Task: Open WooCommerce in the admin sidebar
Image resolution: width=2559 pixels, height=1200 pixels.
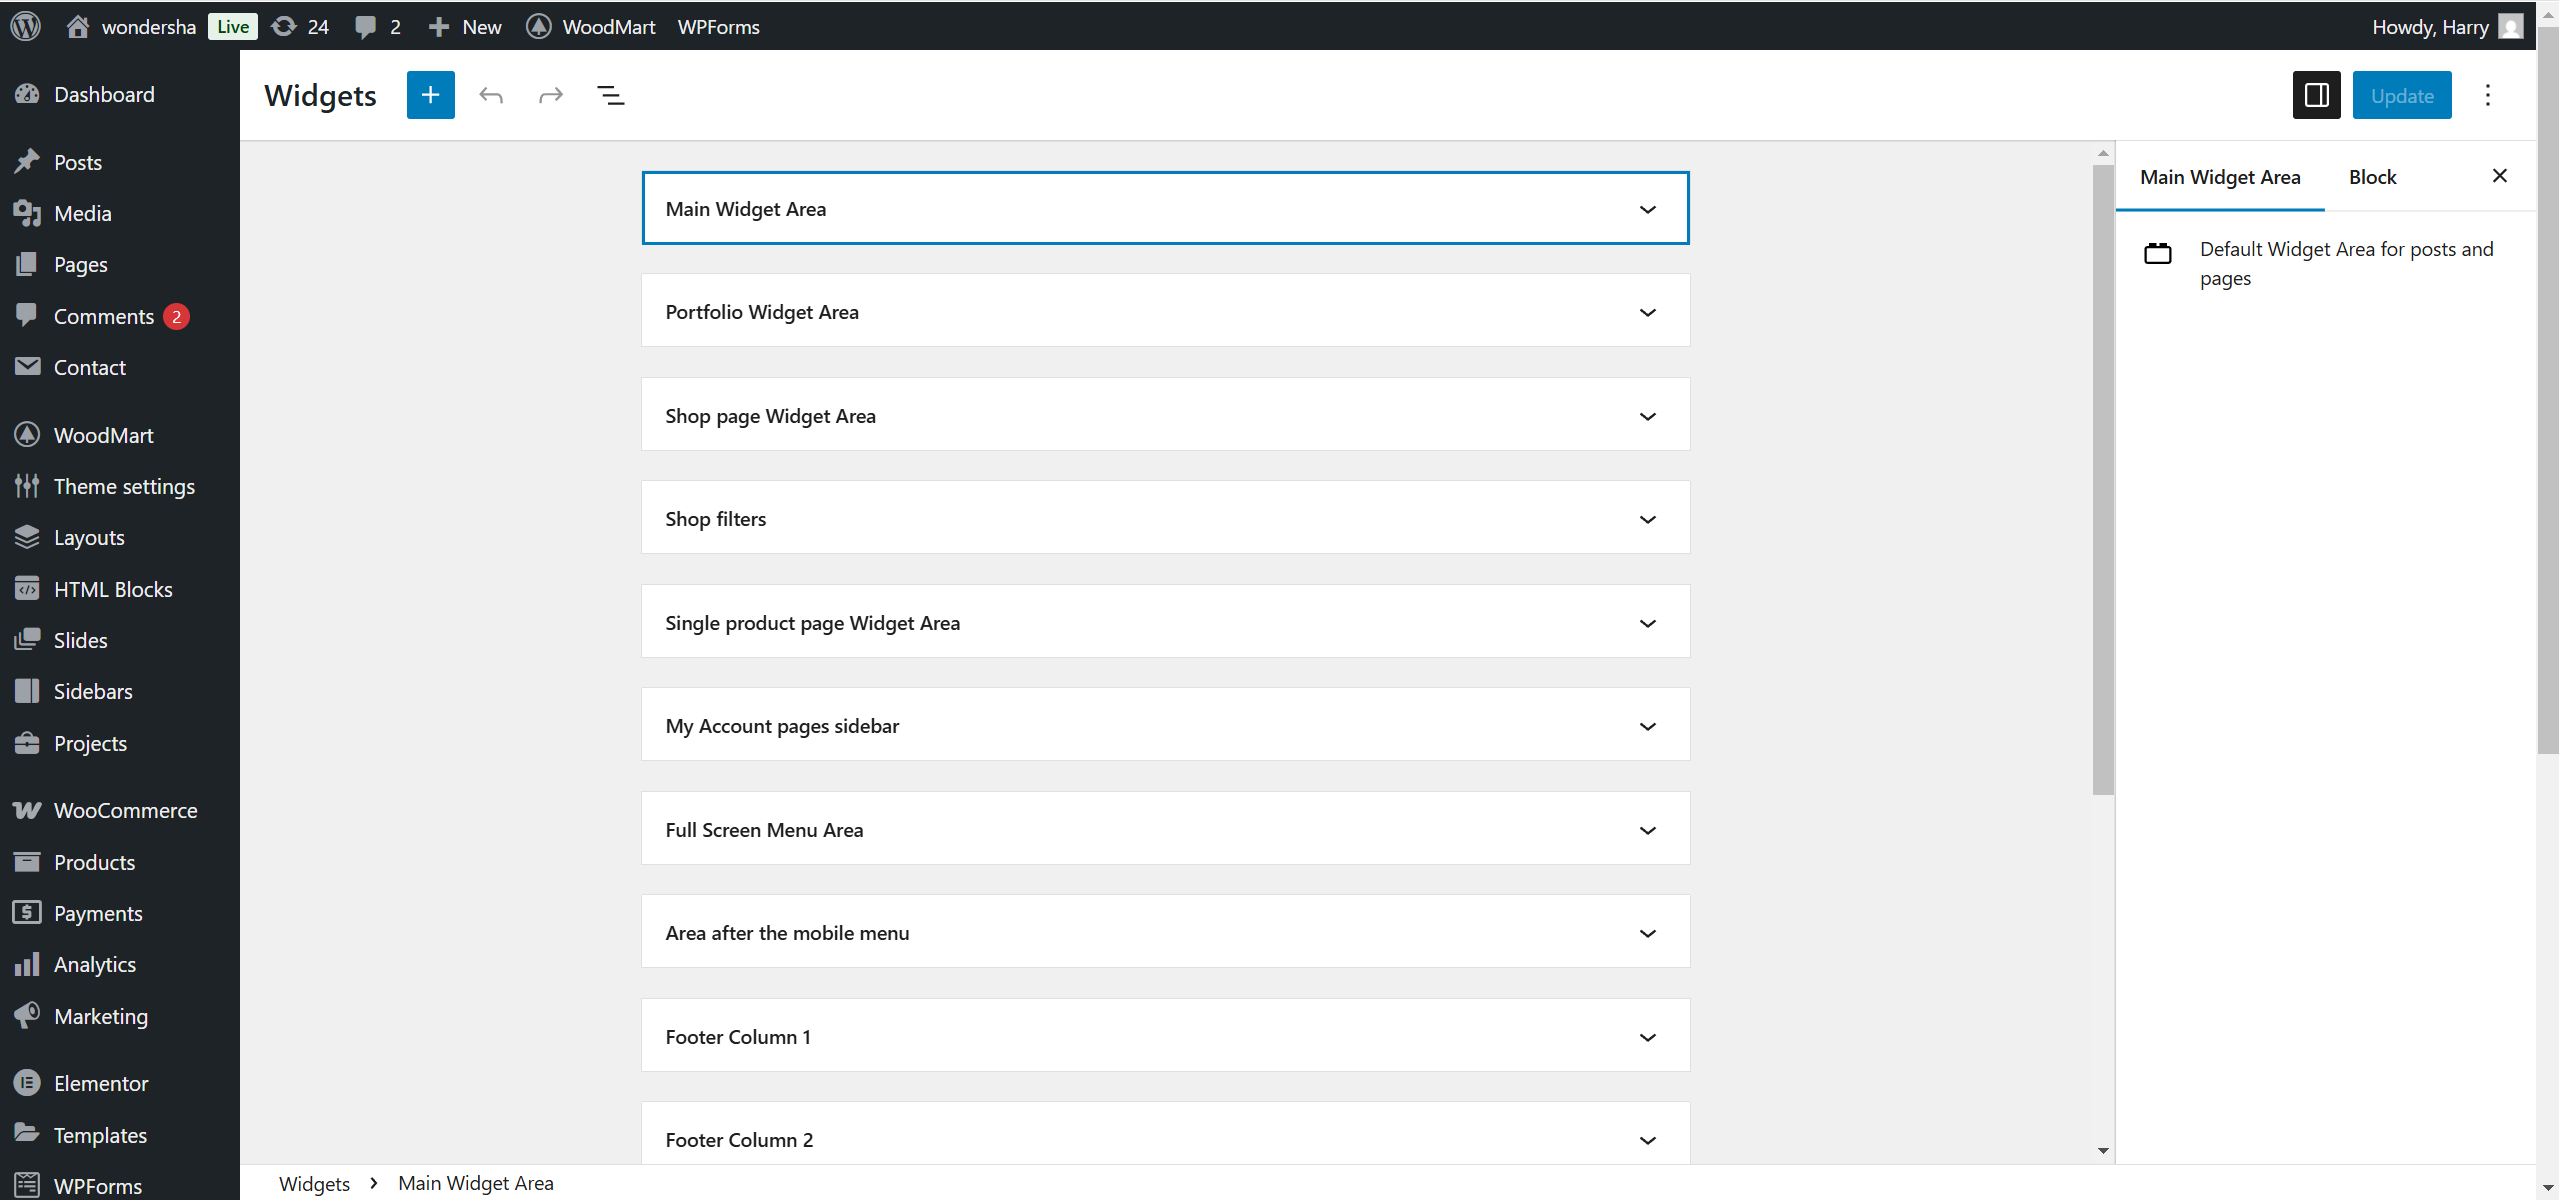Action: 125,810
